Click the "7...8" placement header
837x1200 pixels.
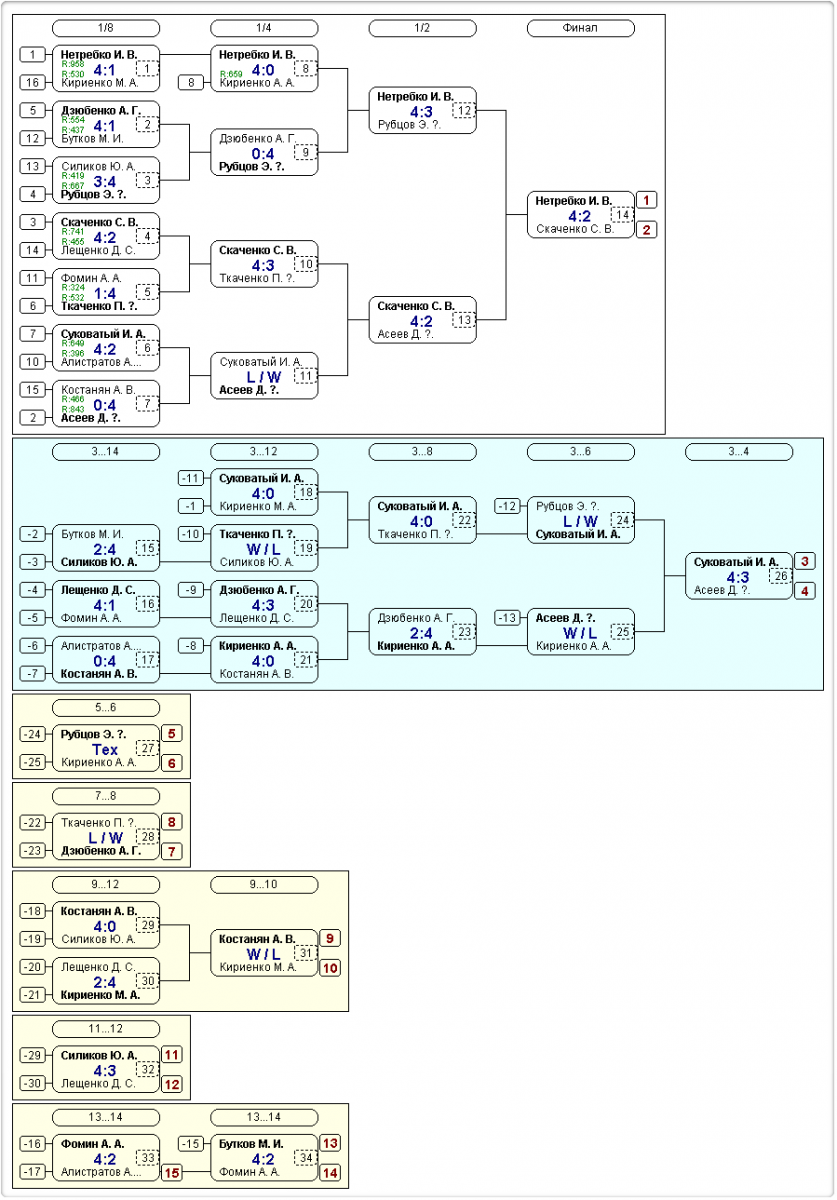click(105, 796)
